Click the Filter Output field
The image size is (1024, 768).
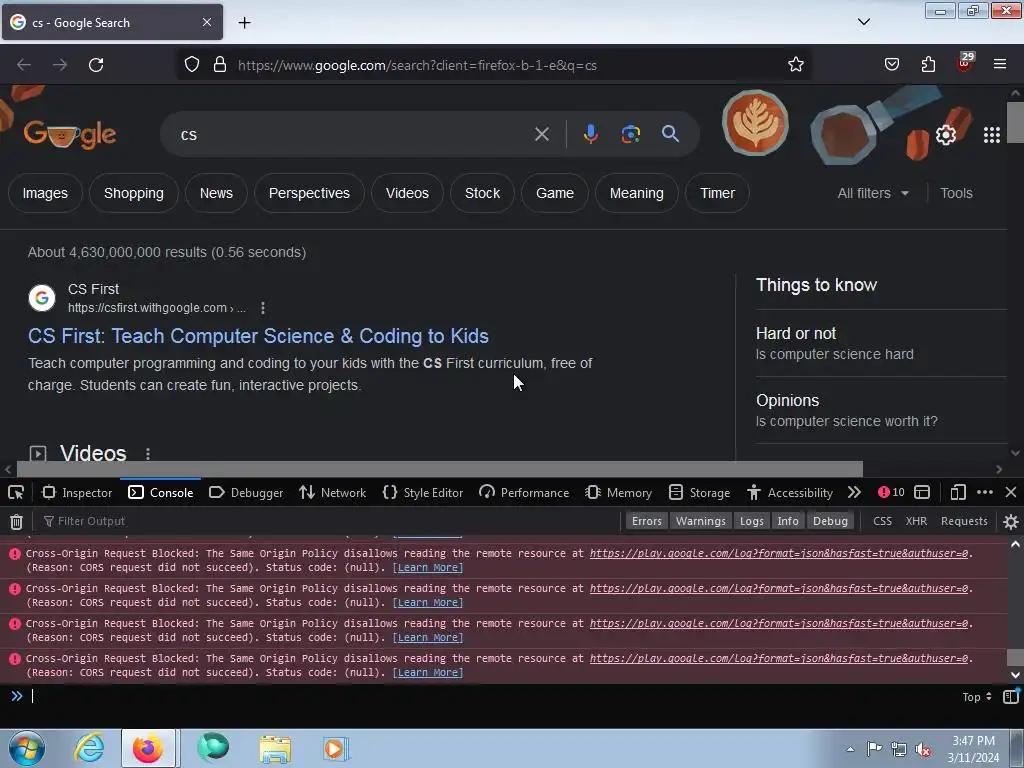pos(327,521)
